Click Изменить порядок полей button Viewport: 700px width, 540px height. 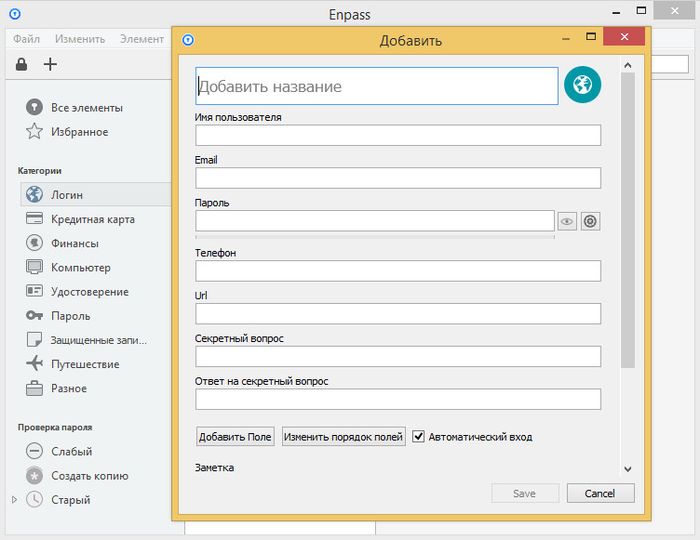click(343, 437)
